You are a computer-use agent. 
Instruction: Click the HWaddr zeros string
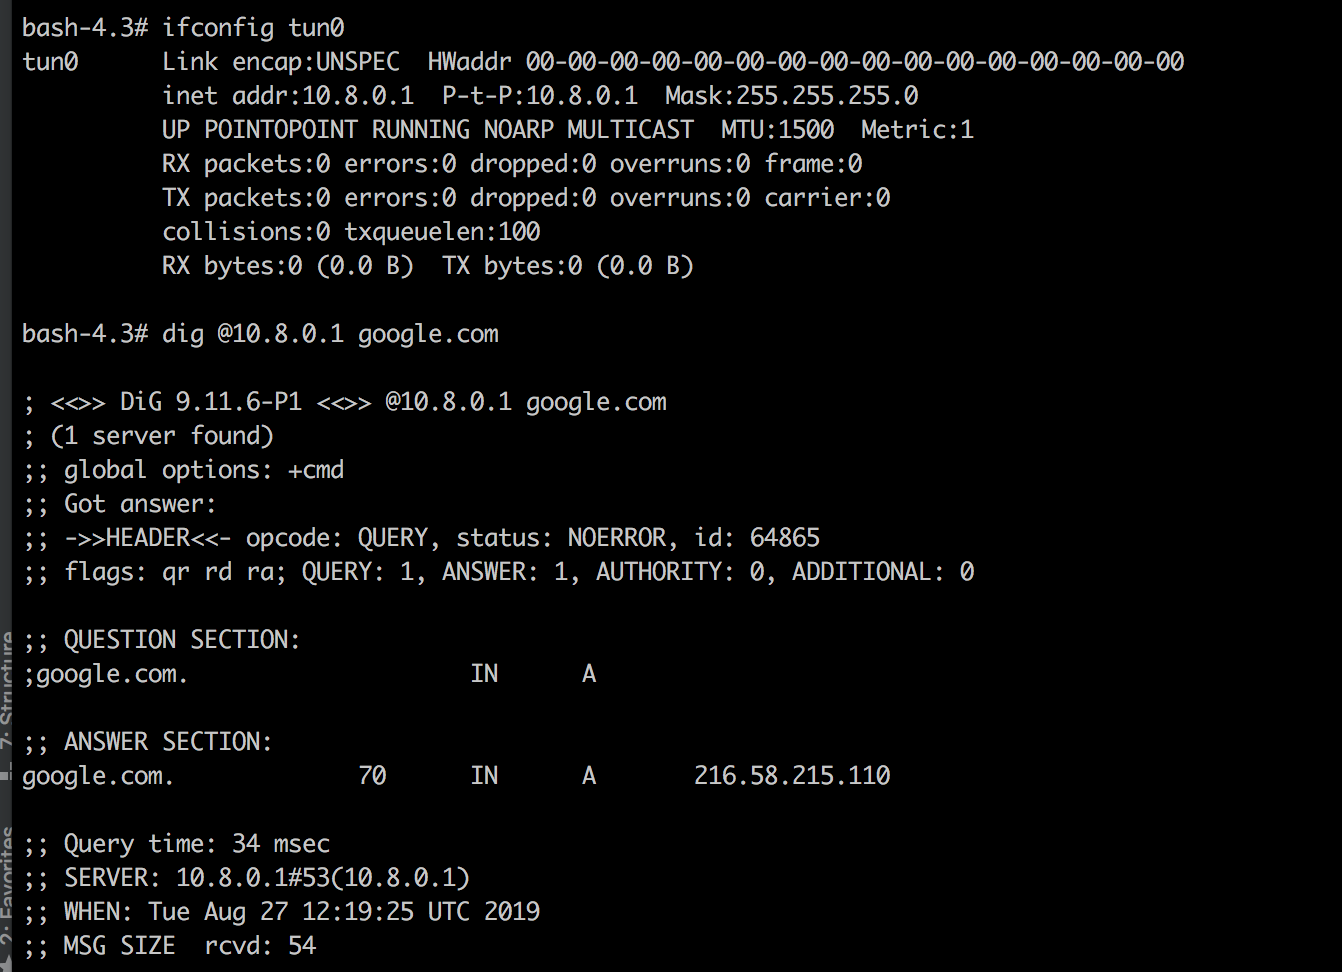[855, 62]
